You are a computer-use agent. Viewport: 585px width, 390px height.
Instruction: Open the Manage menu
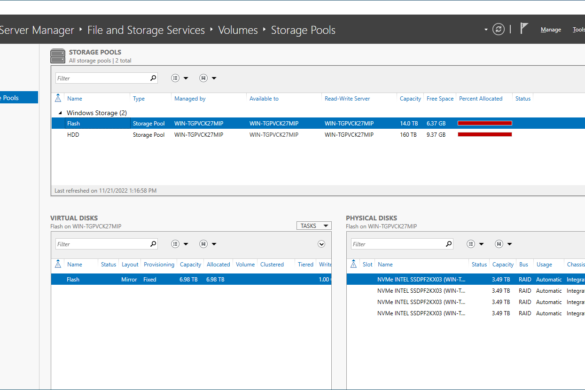551,29
